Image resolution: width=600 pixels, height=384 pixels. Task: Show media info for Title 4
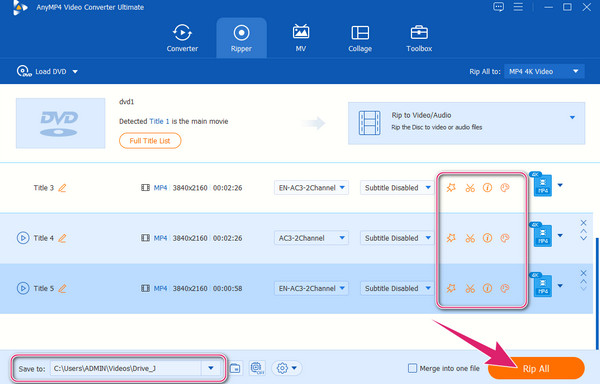[x=487, y=238]
